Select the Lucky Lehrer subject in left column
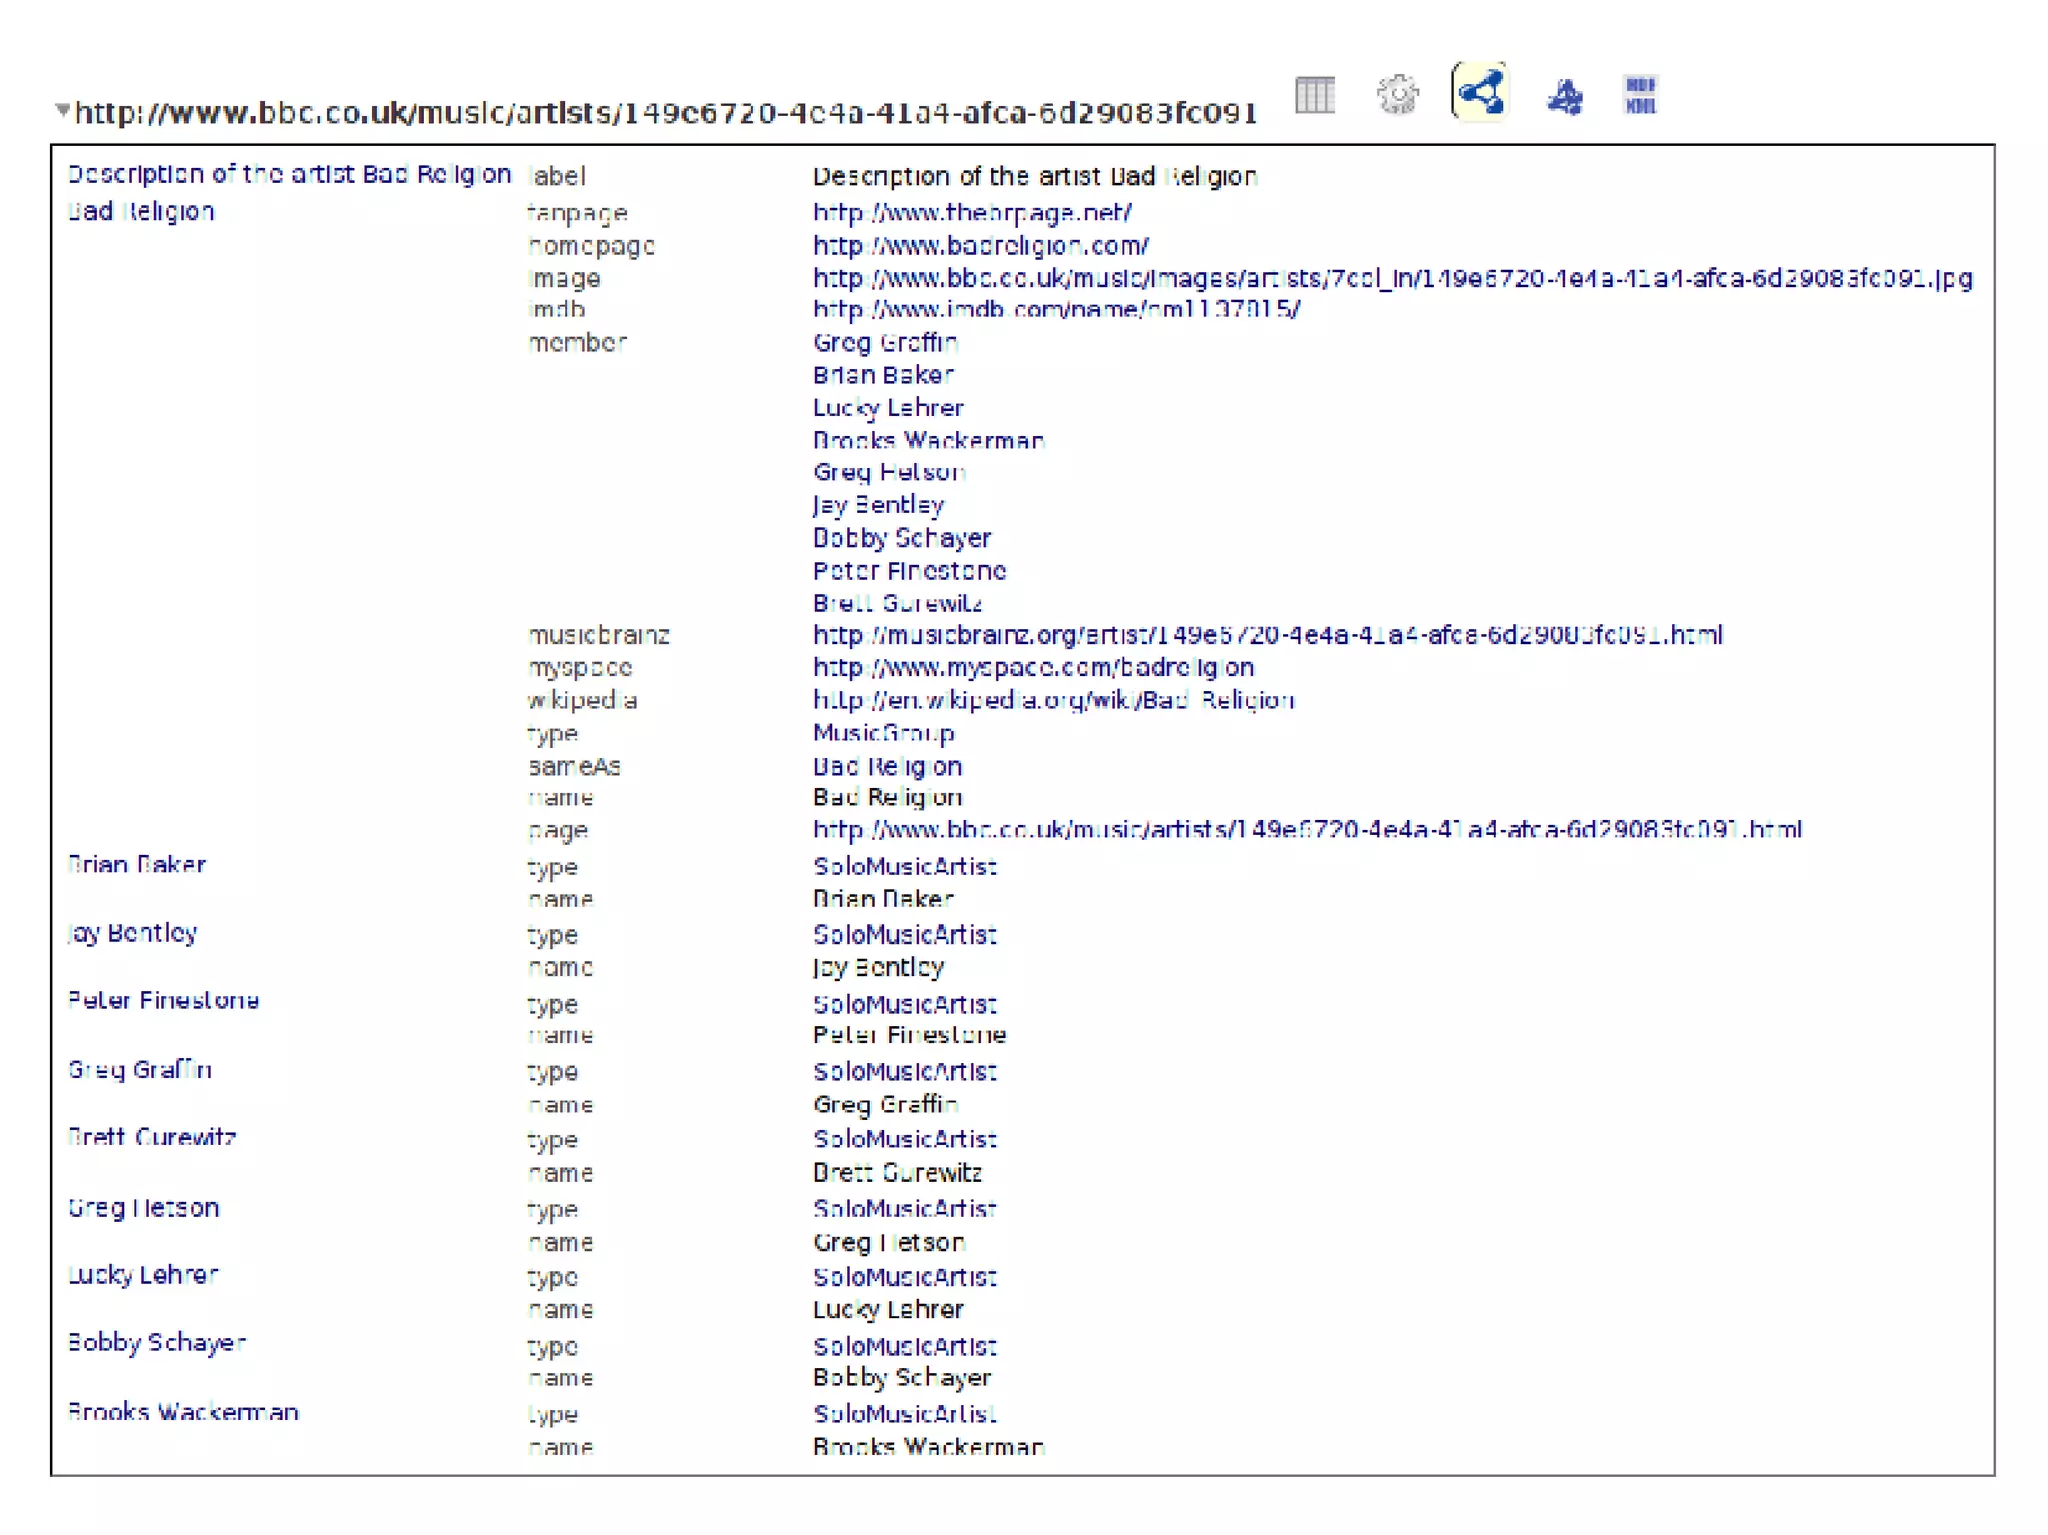 [x=143, y=1275]
